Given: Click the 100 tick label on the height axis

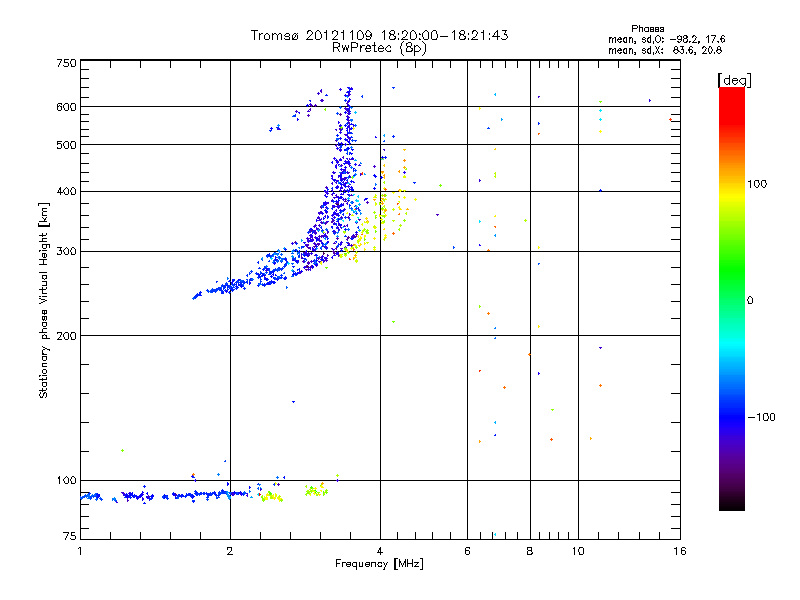Looking at the screenshot, I should pyautogui.click(x=66, y=480).
